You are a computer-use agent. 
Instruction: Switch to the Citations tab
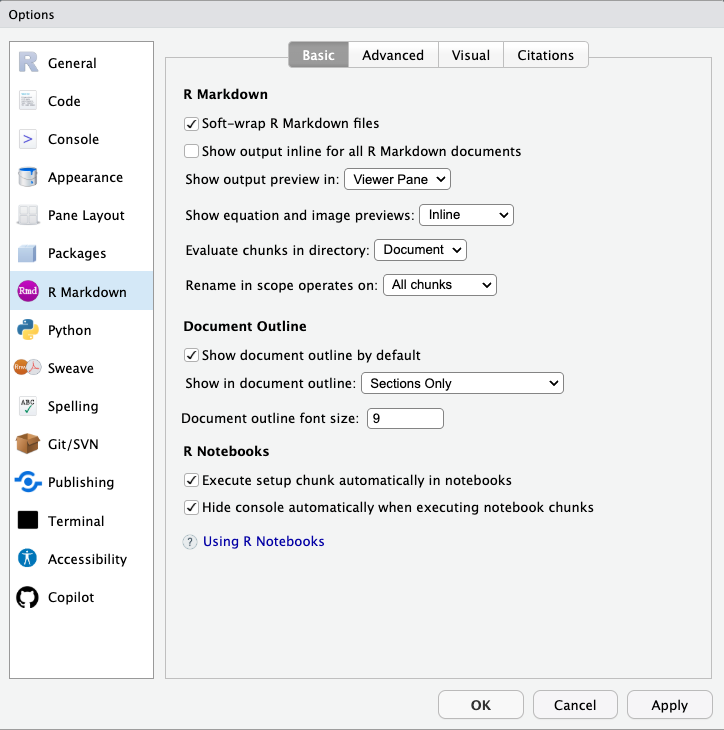point(545,55)
